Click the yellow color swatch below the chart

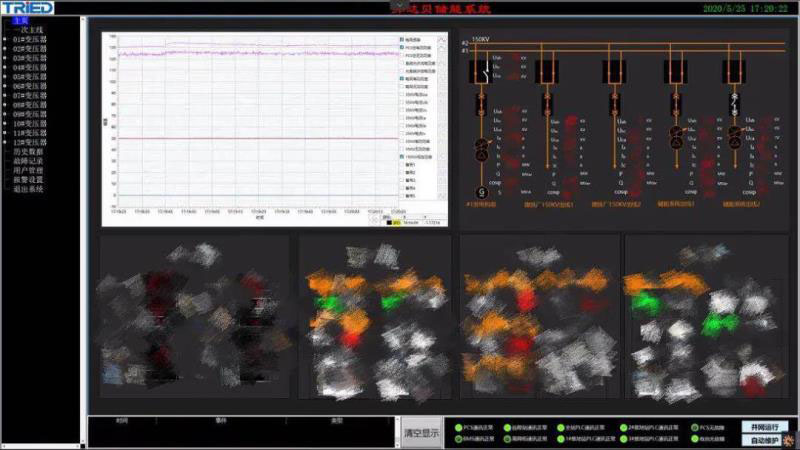(x=396, y=223)
